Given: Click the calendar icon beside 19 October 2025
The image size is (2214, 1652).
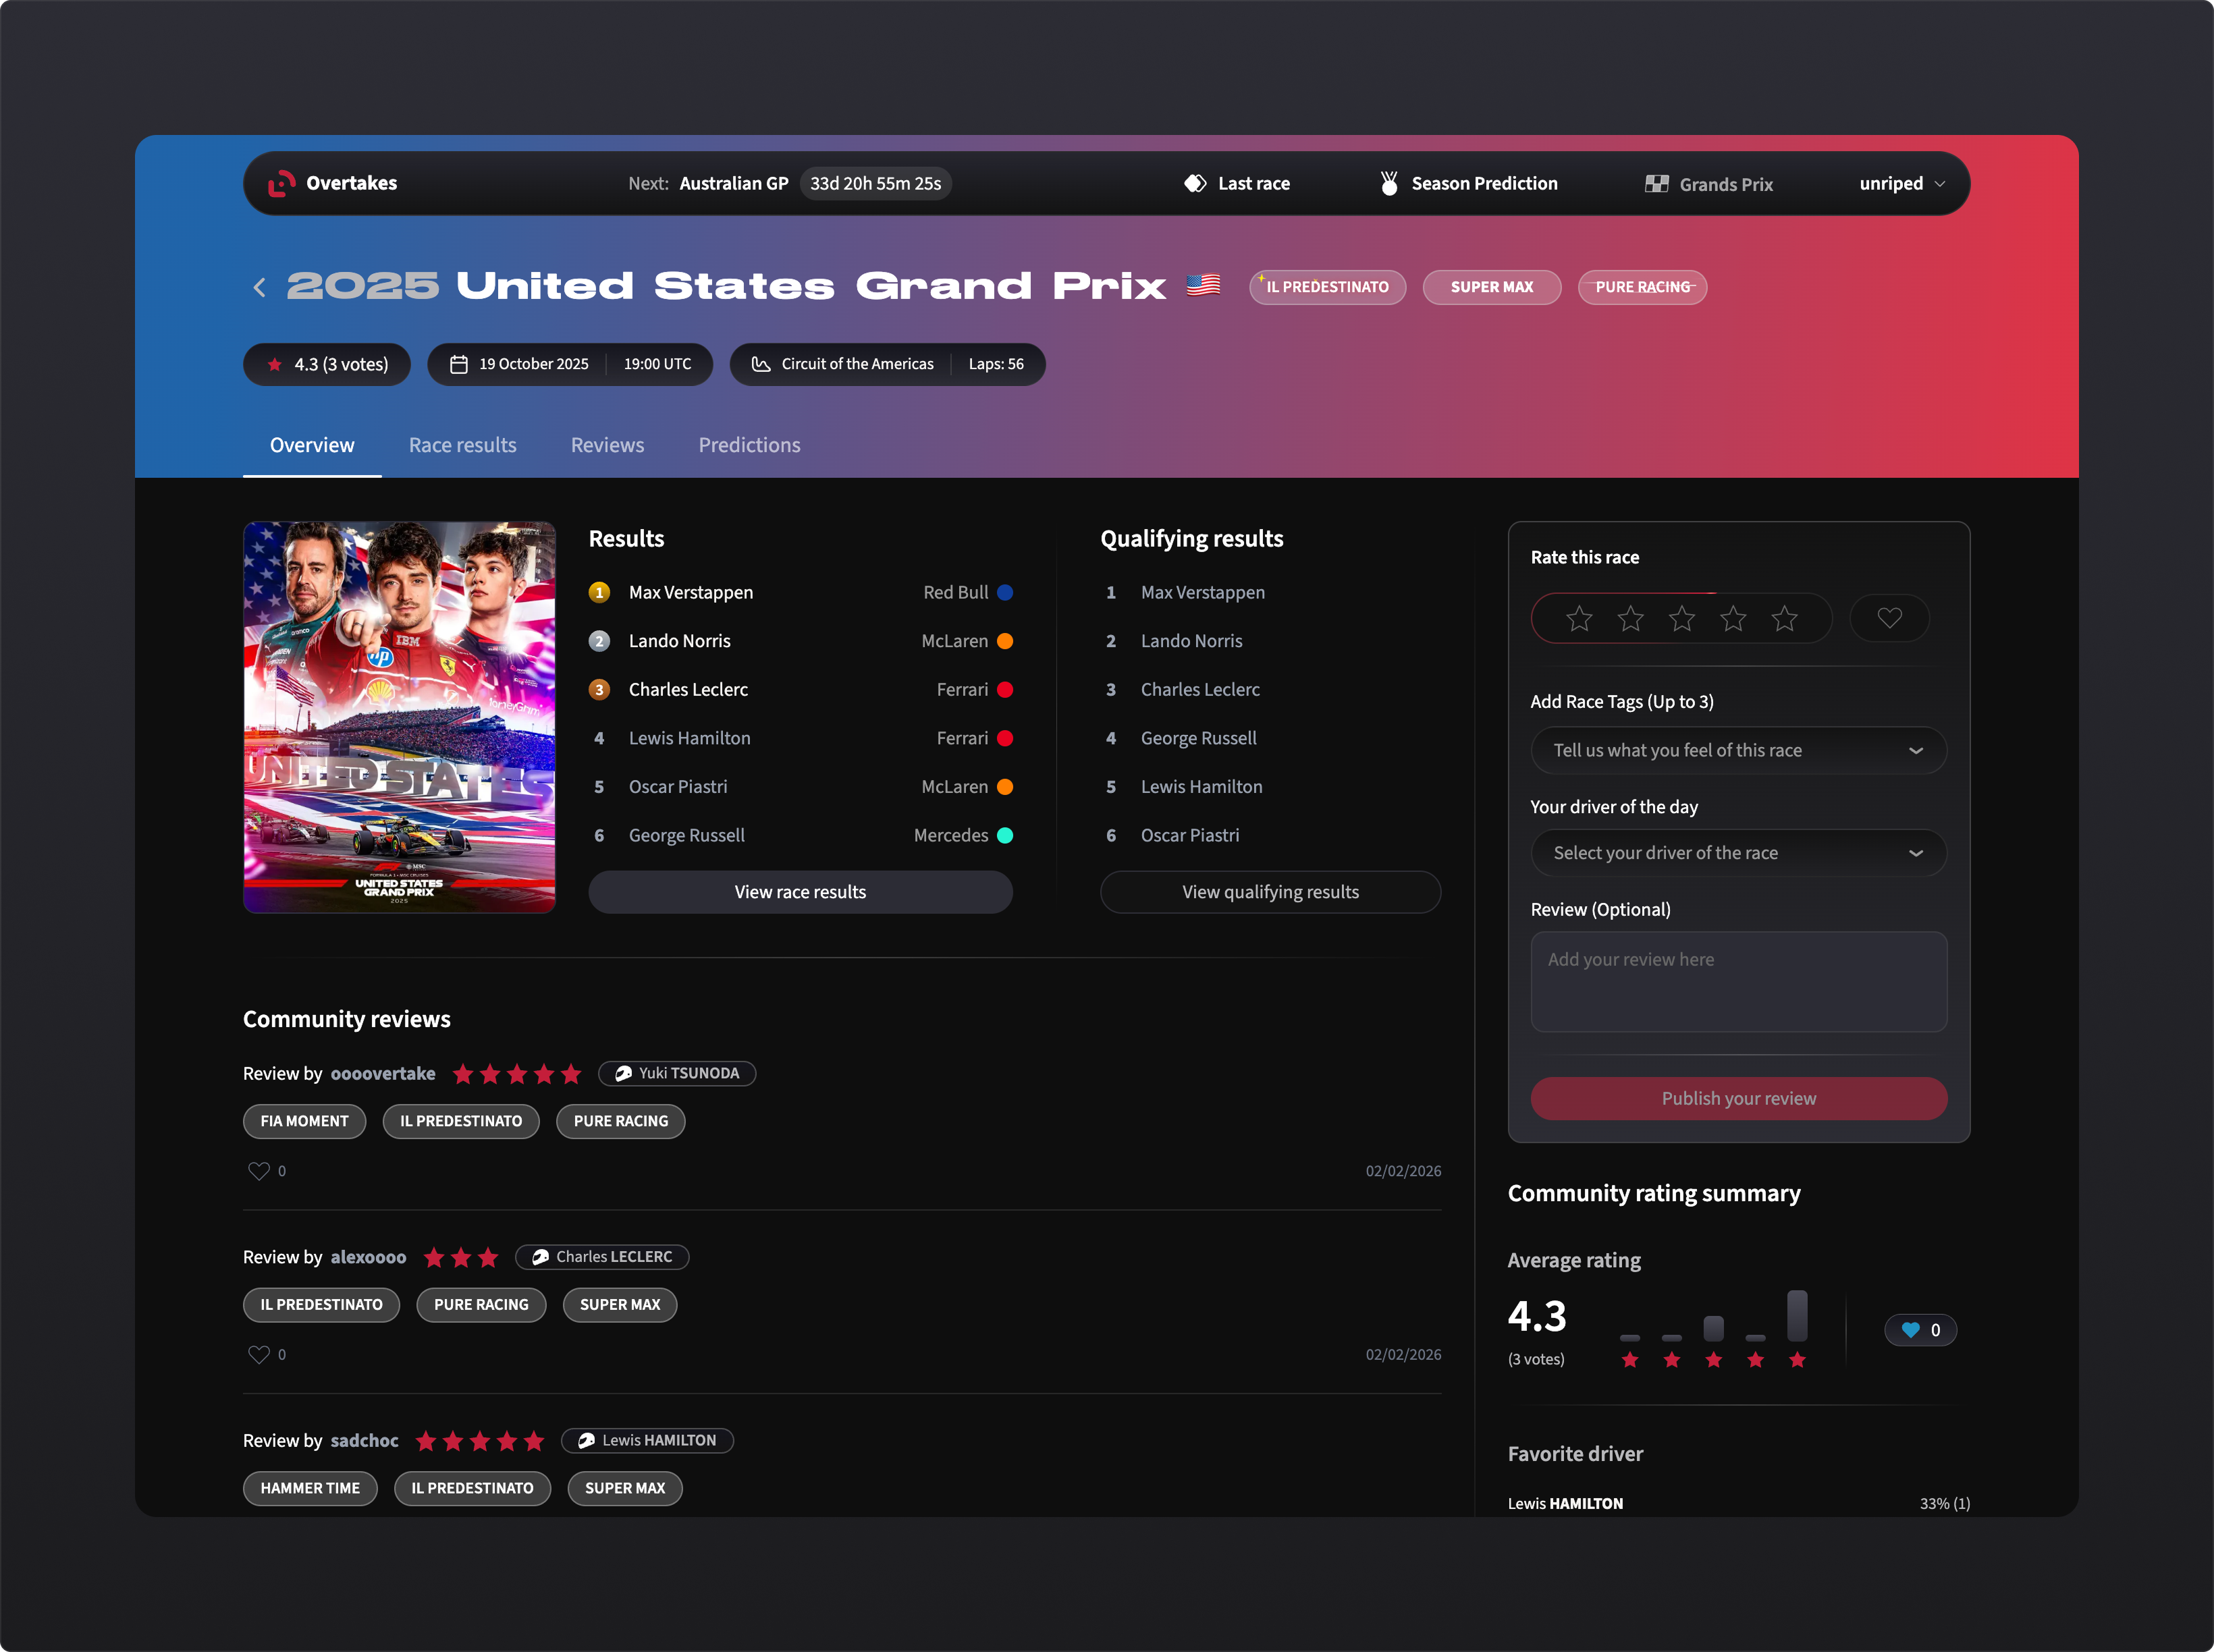Looking at the screenshot, I should [x=459, y=364].
